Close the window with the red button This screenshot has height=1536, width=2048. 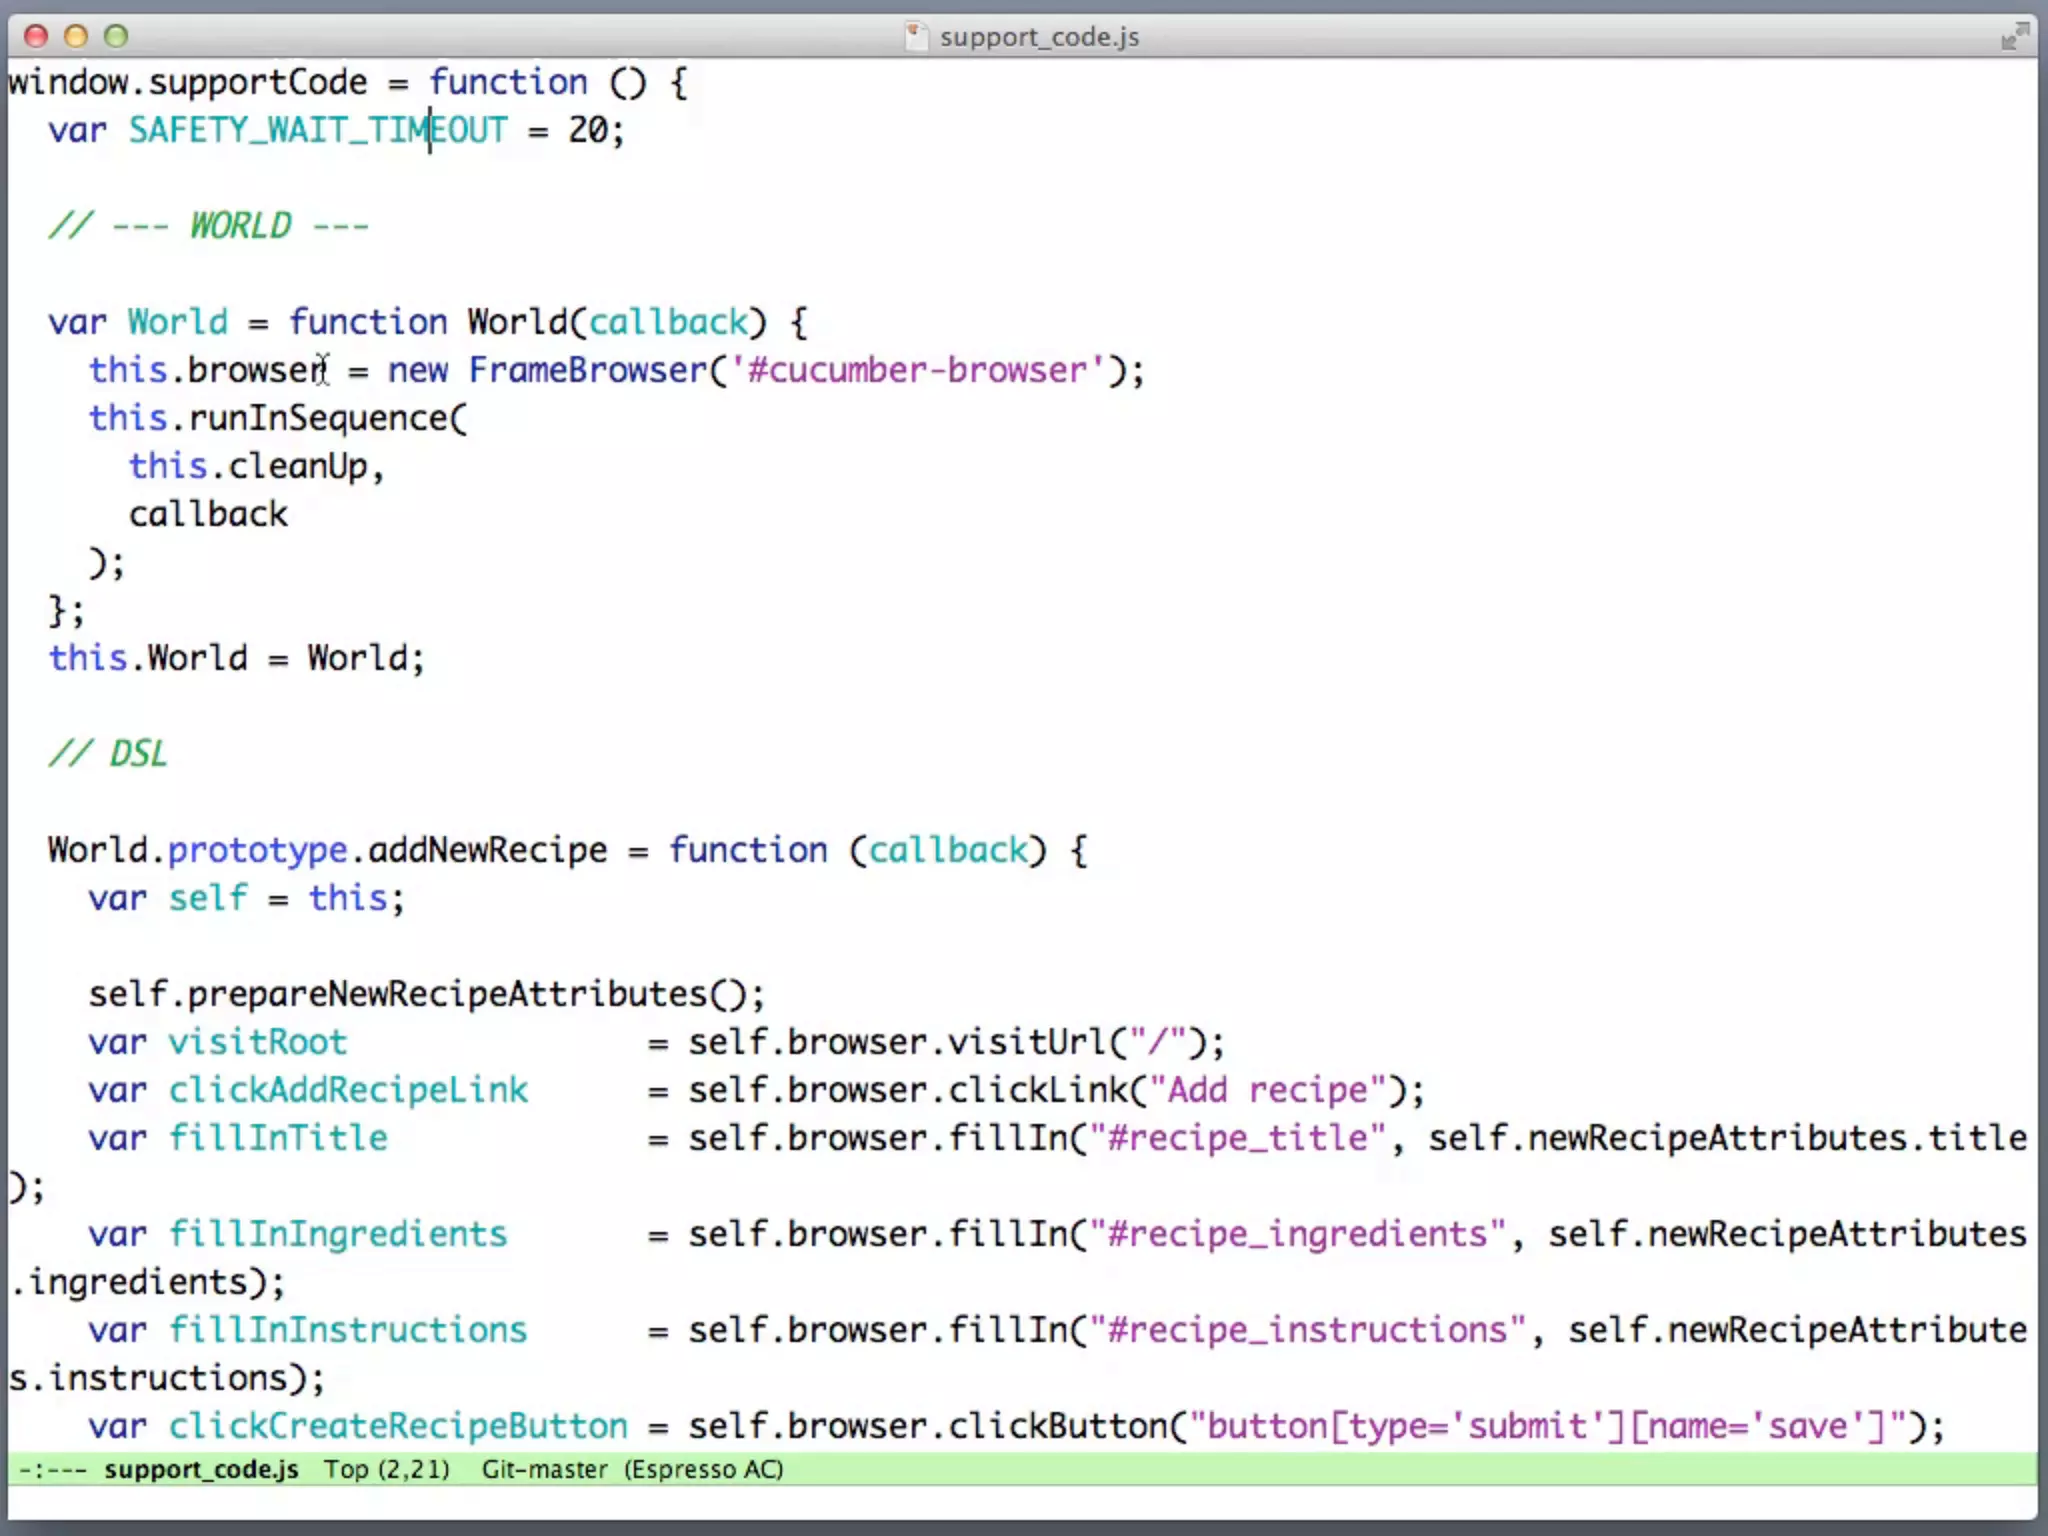pyautogui.click(x=36, y=37)
